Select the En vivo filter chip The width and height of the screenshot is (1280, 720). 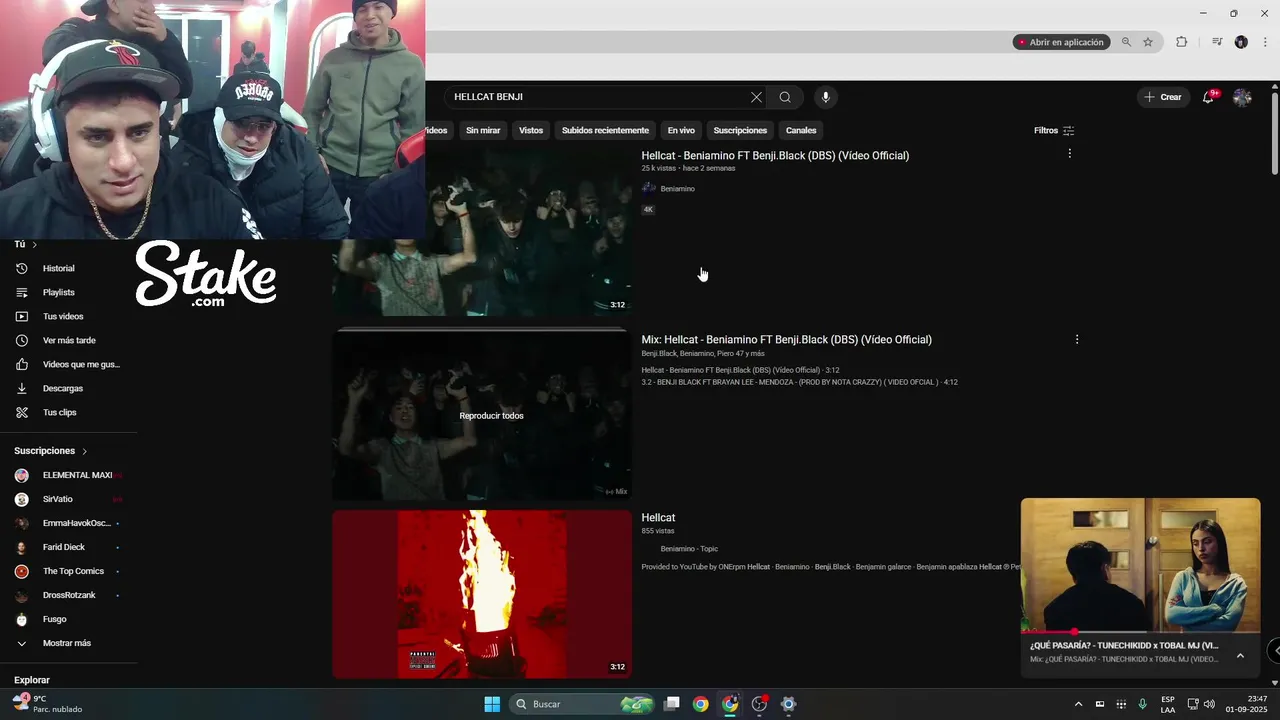(681, 130)
